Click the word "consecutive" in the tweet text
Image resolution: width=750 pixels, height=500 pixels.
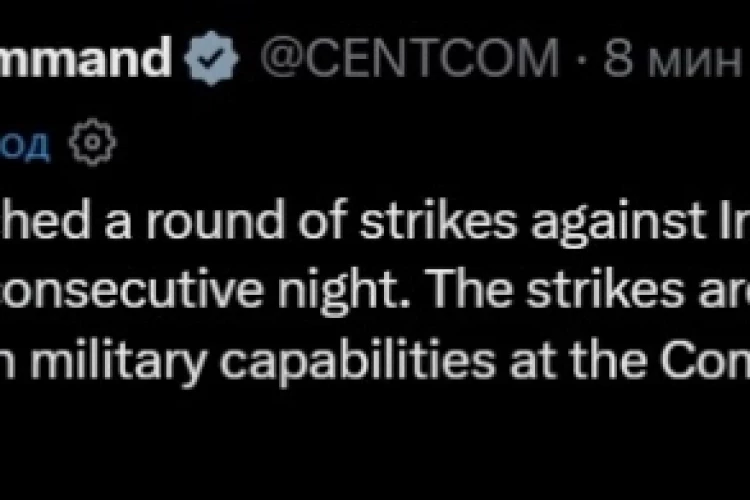tap(132, 289)
